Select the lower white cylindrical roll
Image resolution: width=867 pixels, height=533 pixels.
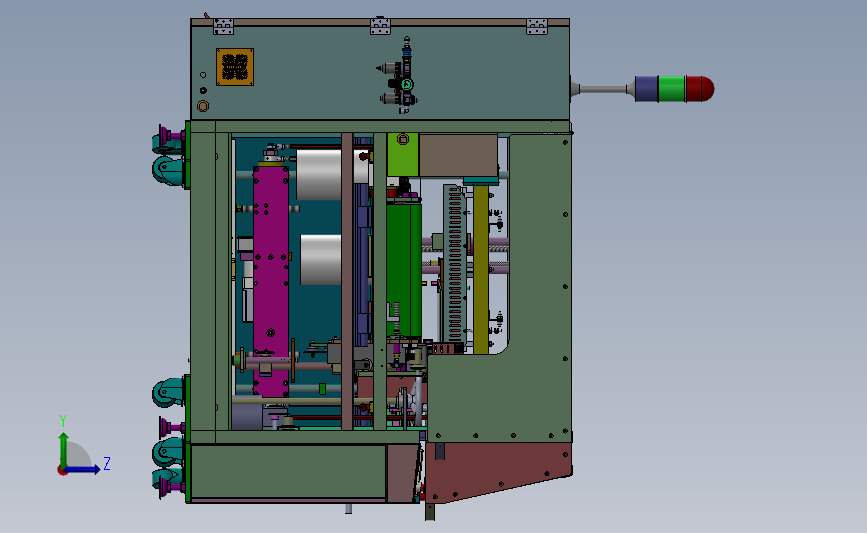click(321, 260)
